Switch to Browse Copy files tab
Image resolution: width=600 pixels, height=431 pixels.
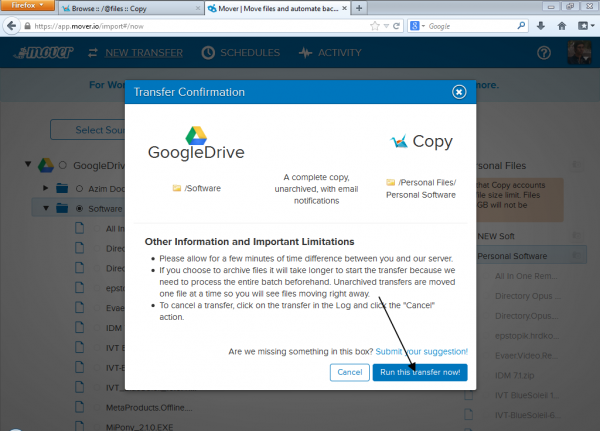[x=130, y=8]
